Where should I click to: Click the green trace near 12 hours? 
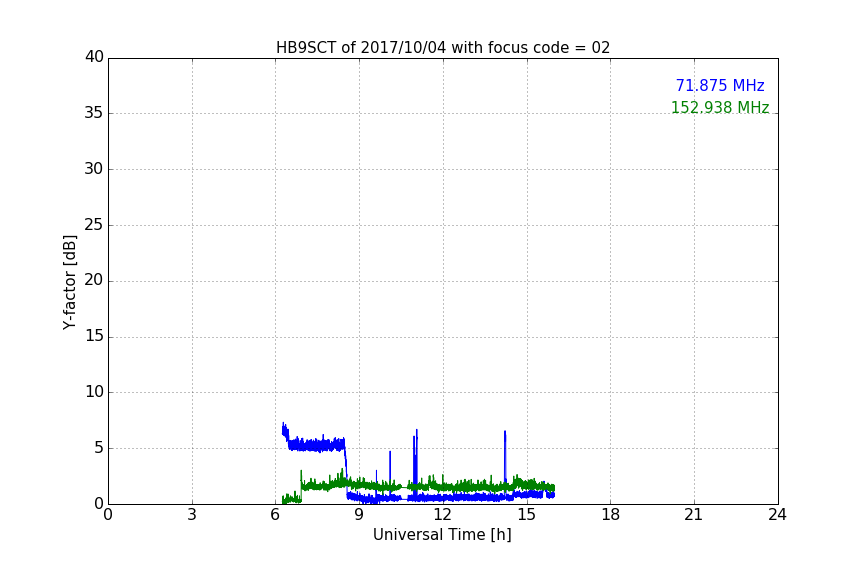(444, 486)
